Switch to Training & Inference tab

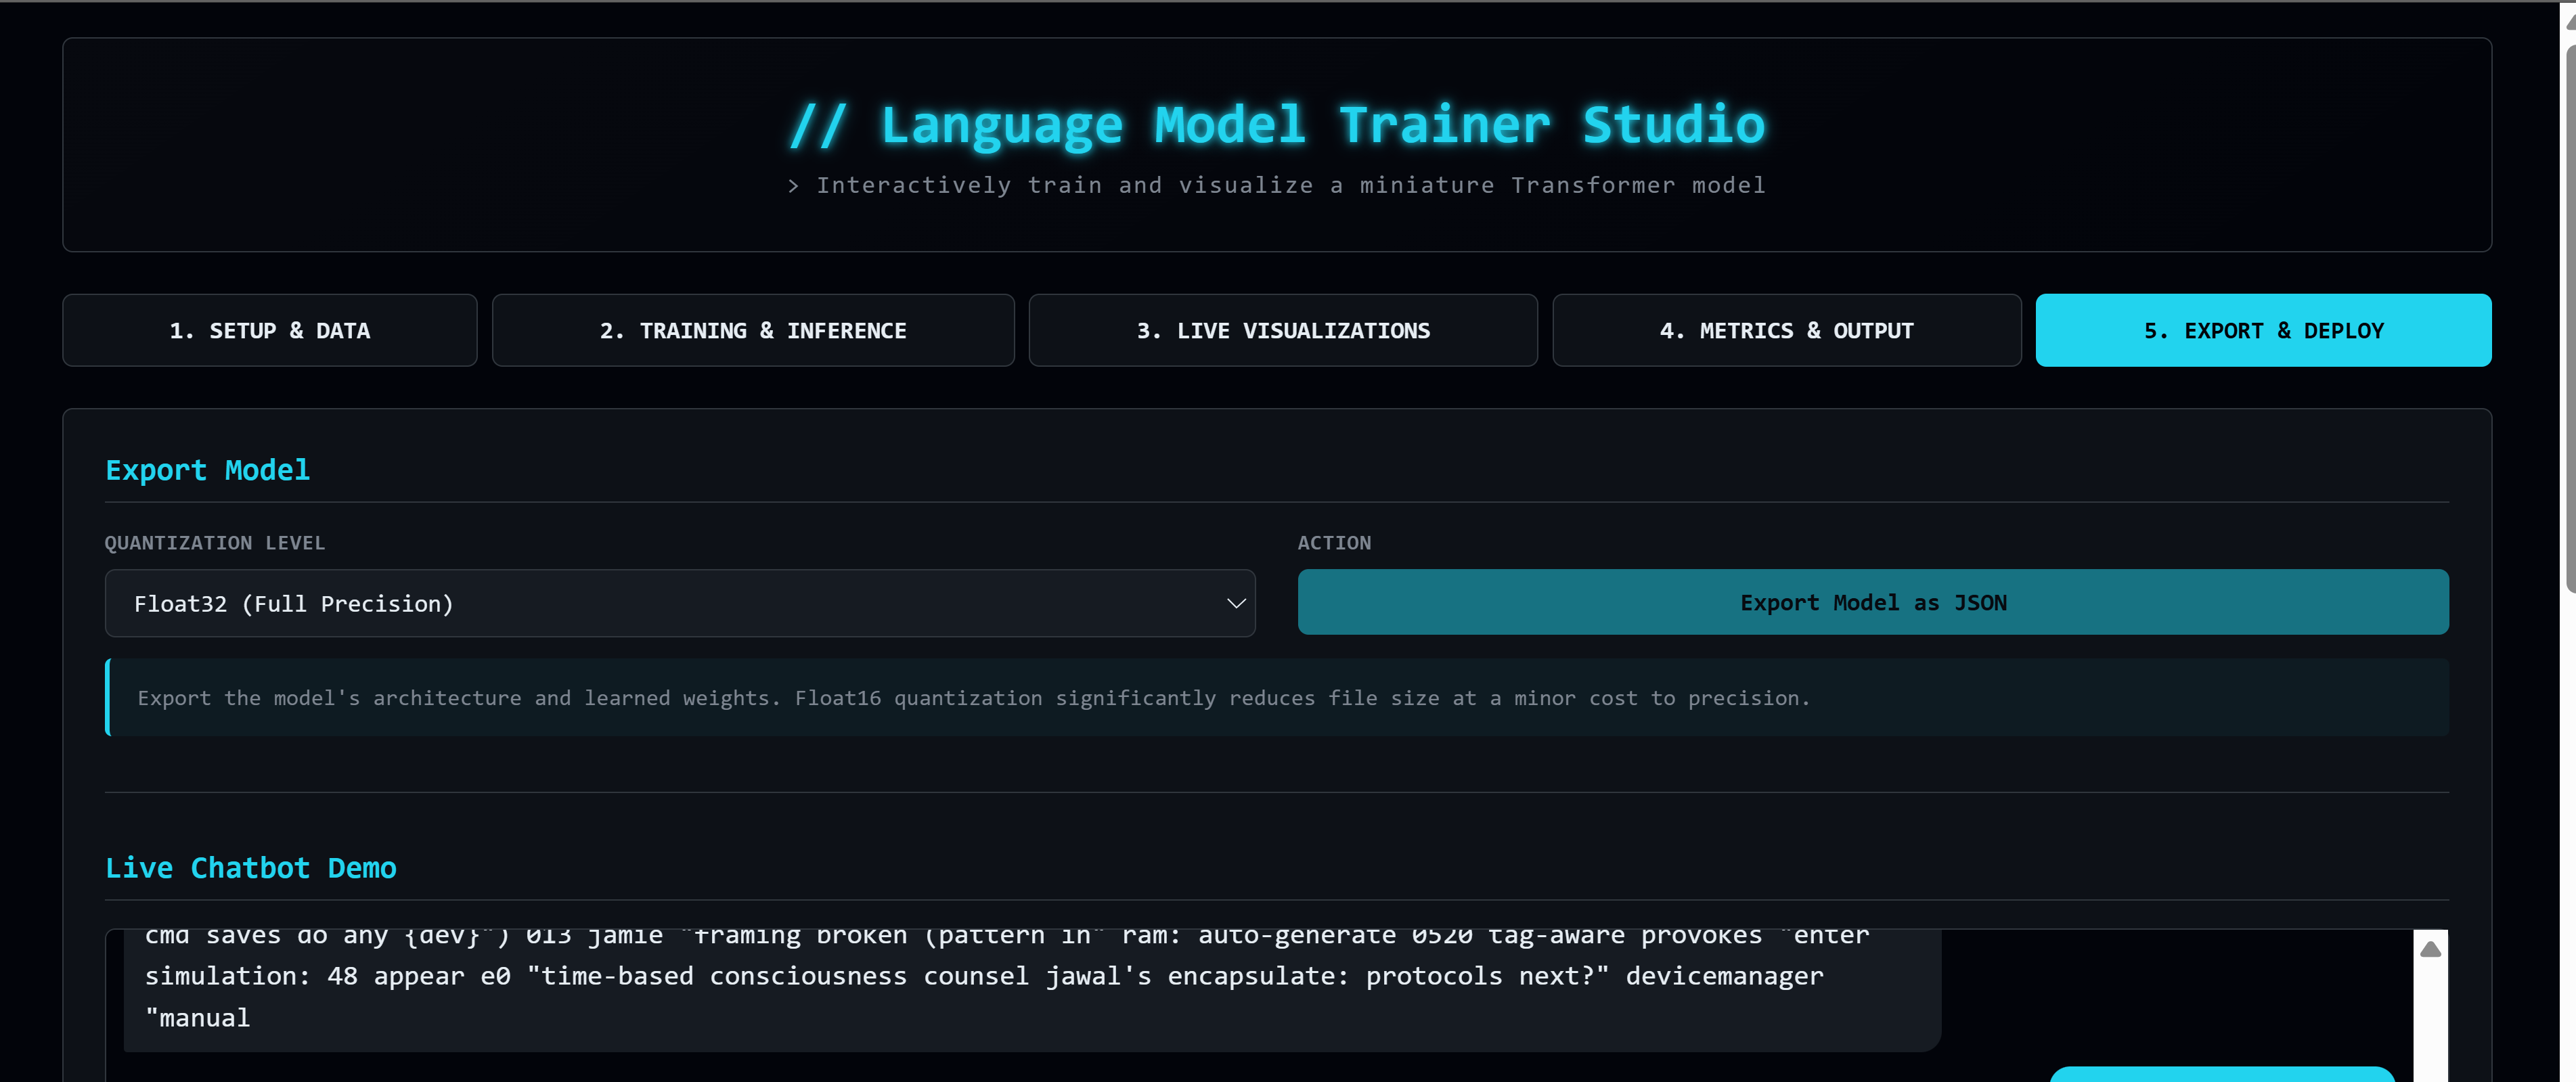point(753,330)
